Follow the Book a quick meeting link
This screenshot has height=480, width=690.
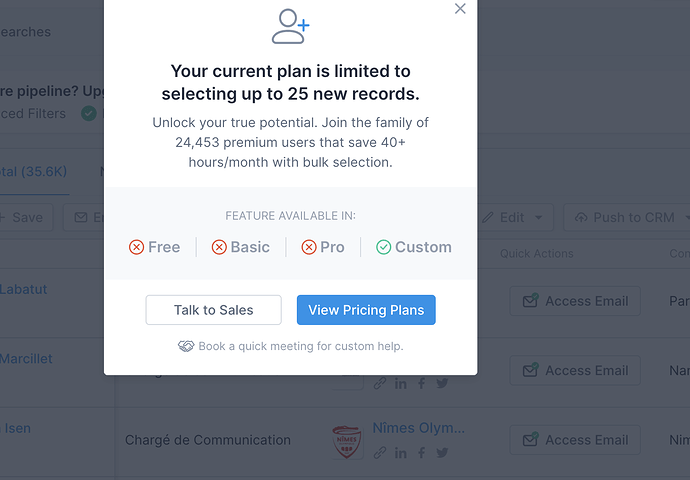[300, 346]
